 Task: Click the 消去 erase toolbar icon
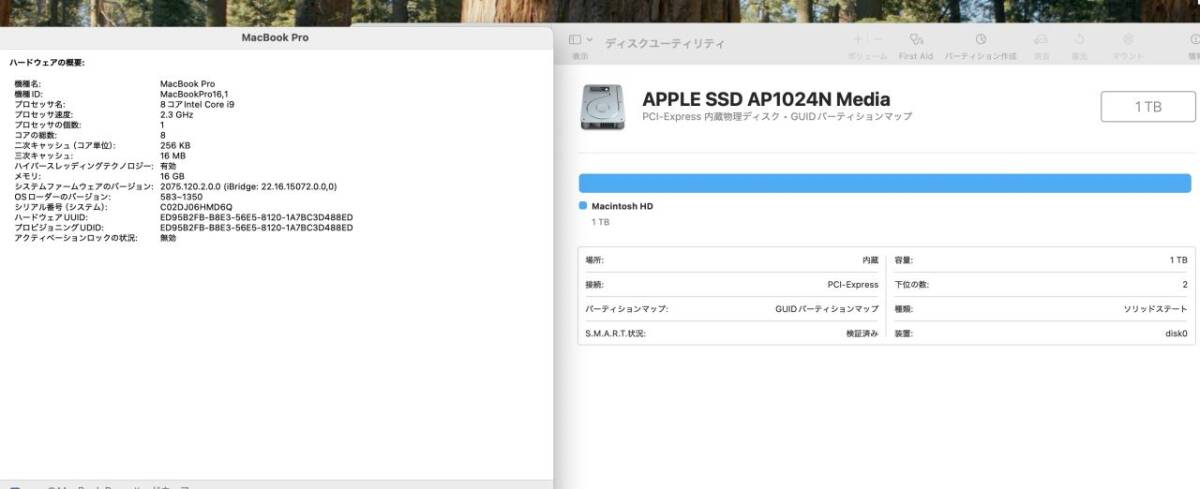tap(1041, 40)
